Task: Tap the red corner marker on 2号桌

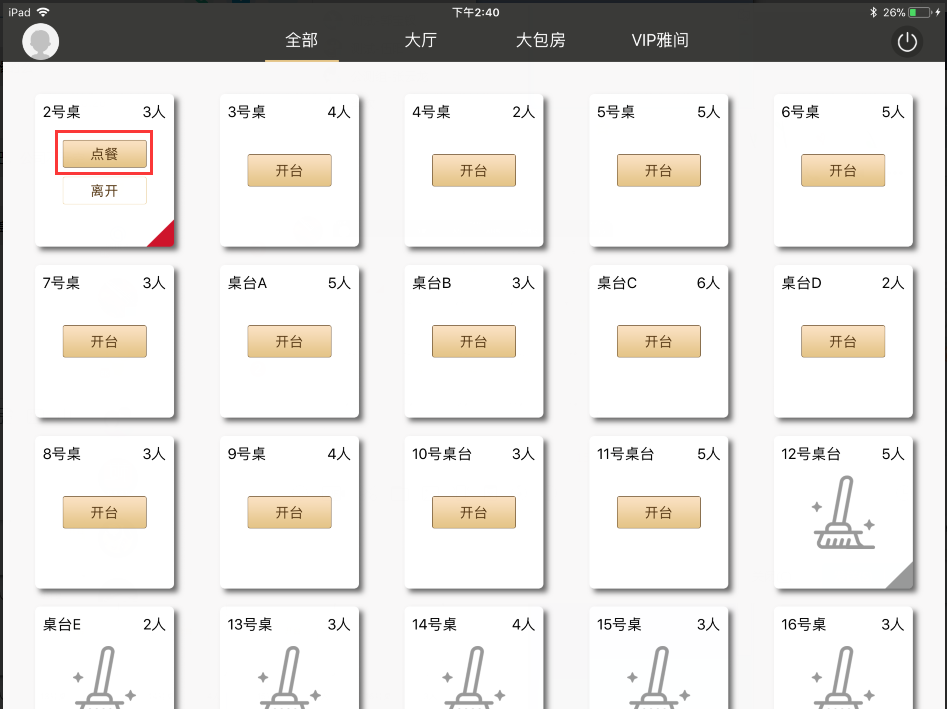Action: [165, 237]
